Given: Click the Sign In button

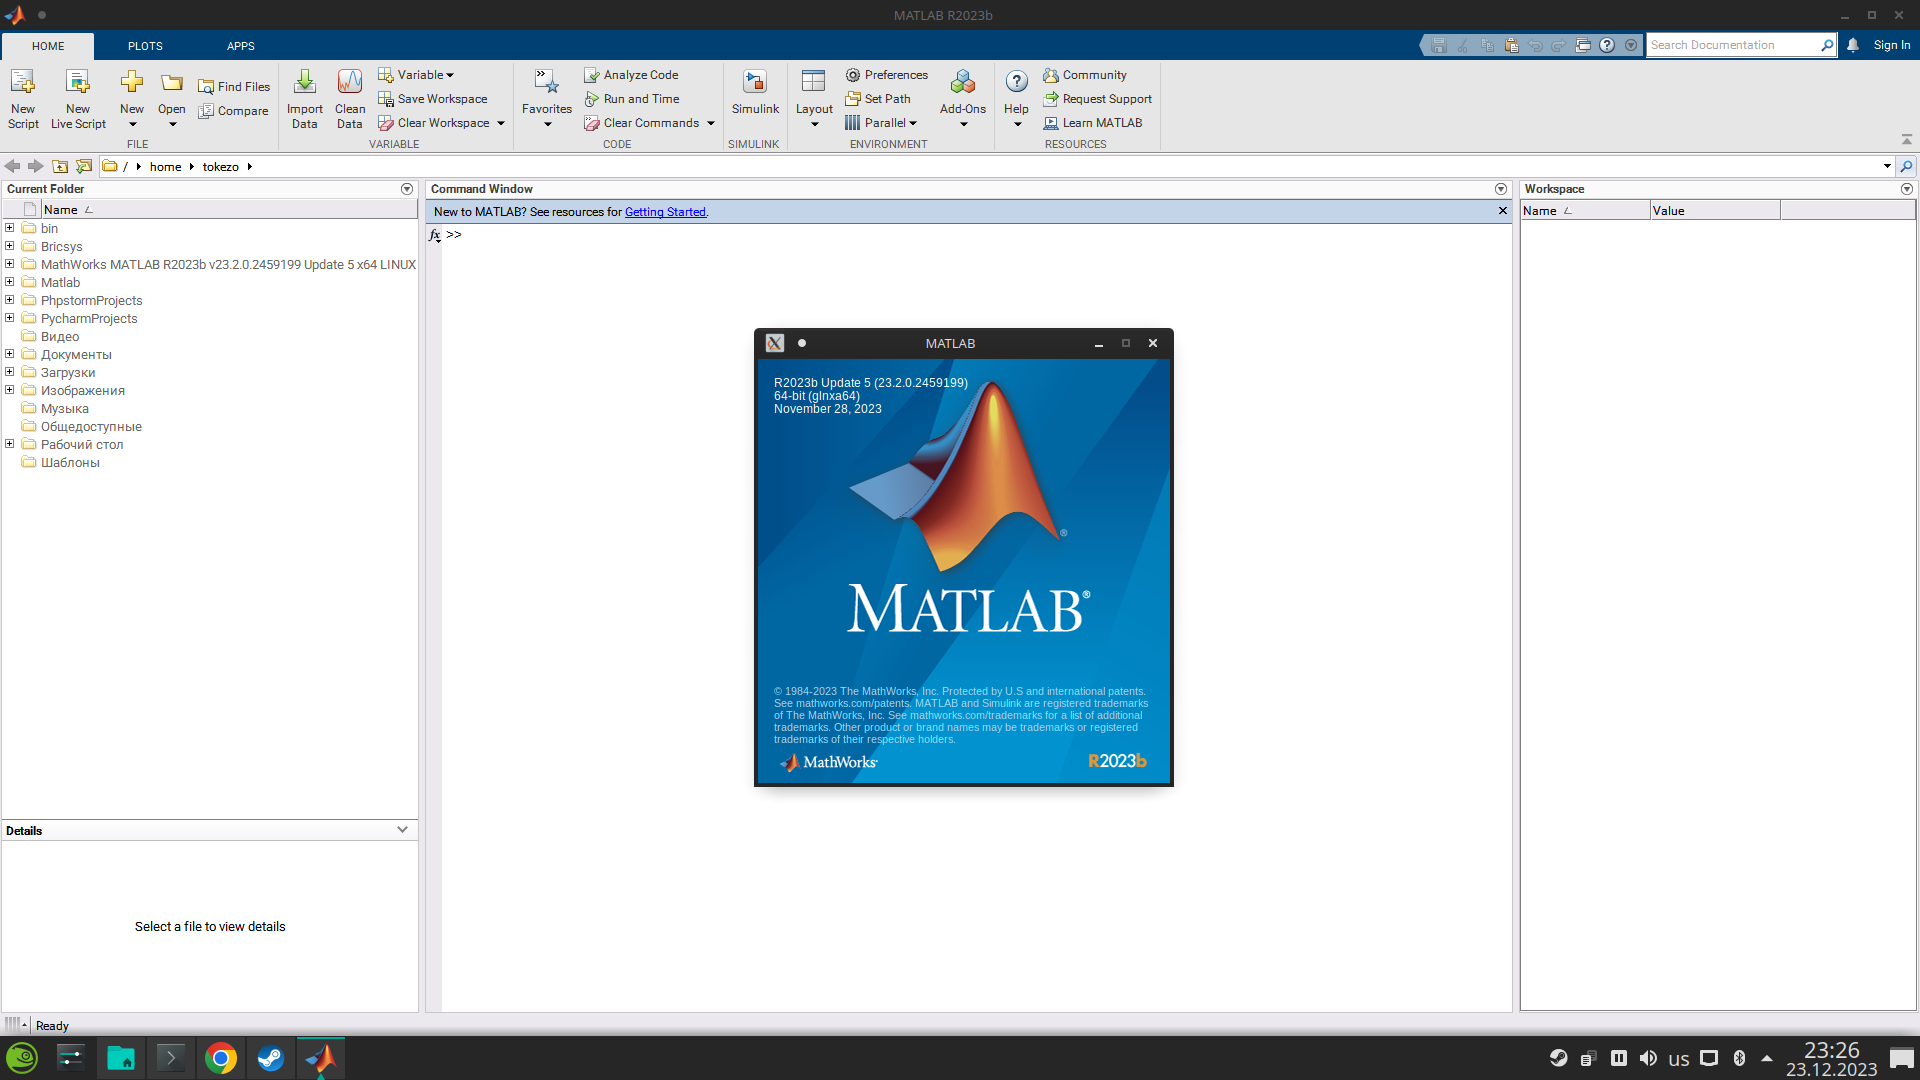Looking at the screenshot, I should coord(1891,45).
